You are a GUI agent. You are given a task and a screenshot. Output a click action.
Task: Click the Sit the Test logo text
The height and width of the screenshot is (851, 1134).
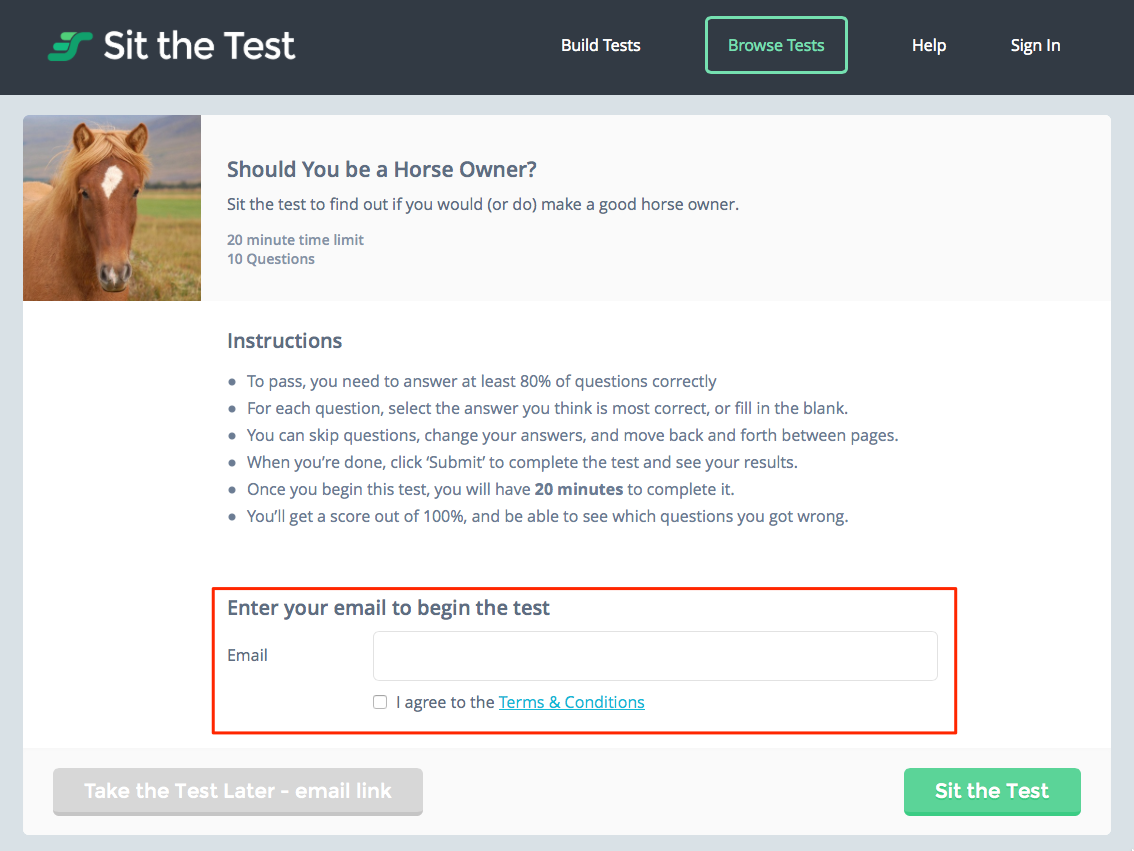point(199,46)
